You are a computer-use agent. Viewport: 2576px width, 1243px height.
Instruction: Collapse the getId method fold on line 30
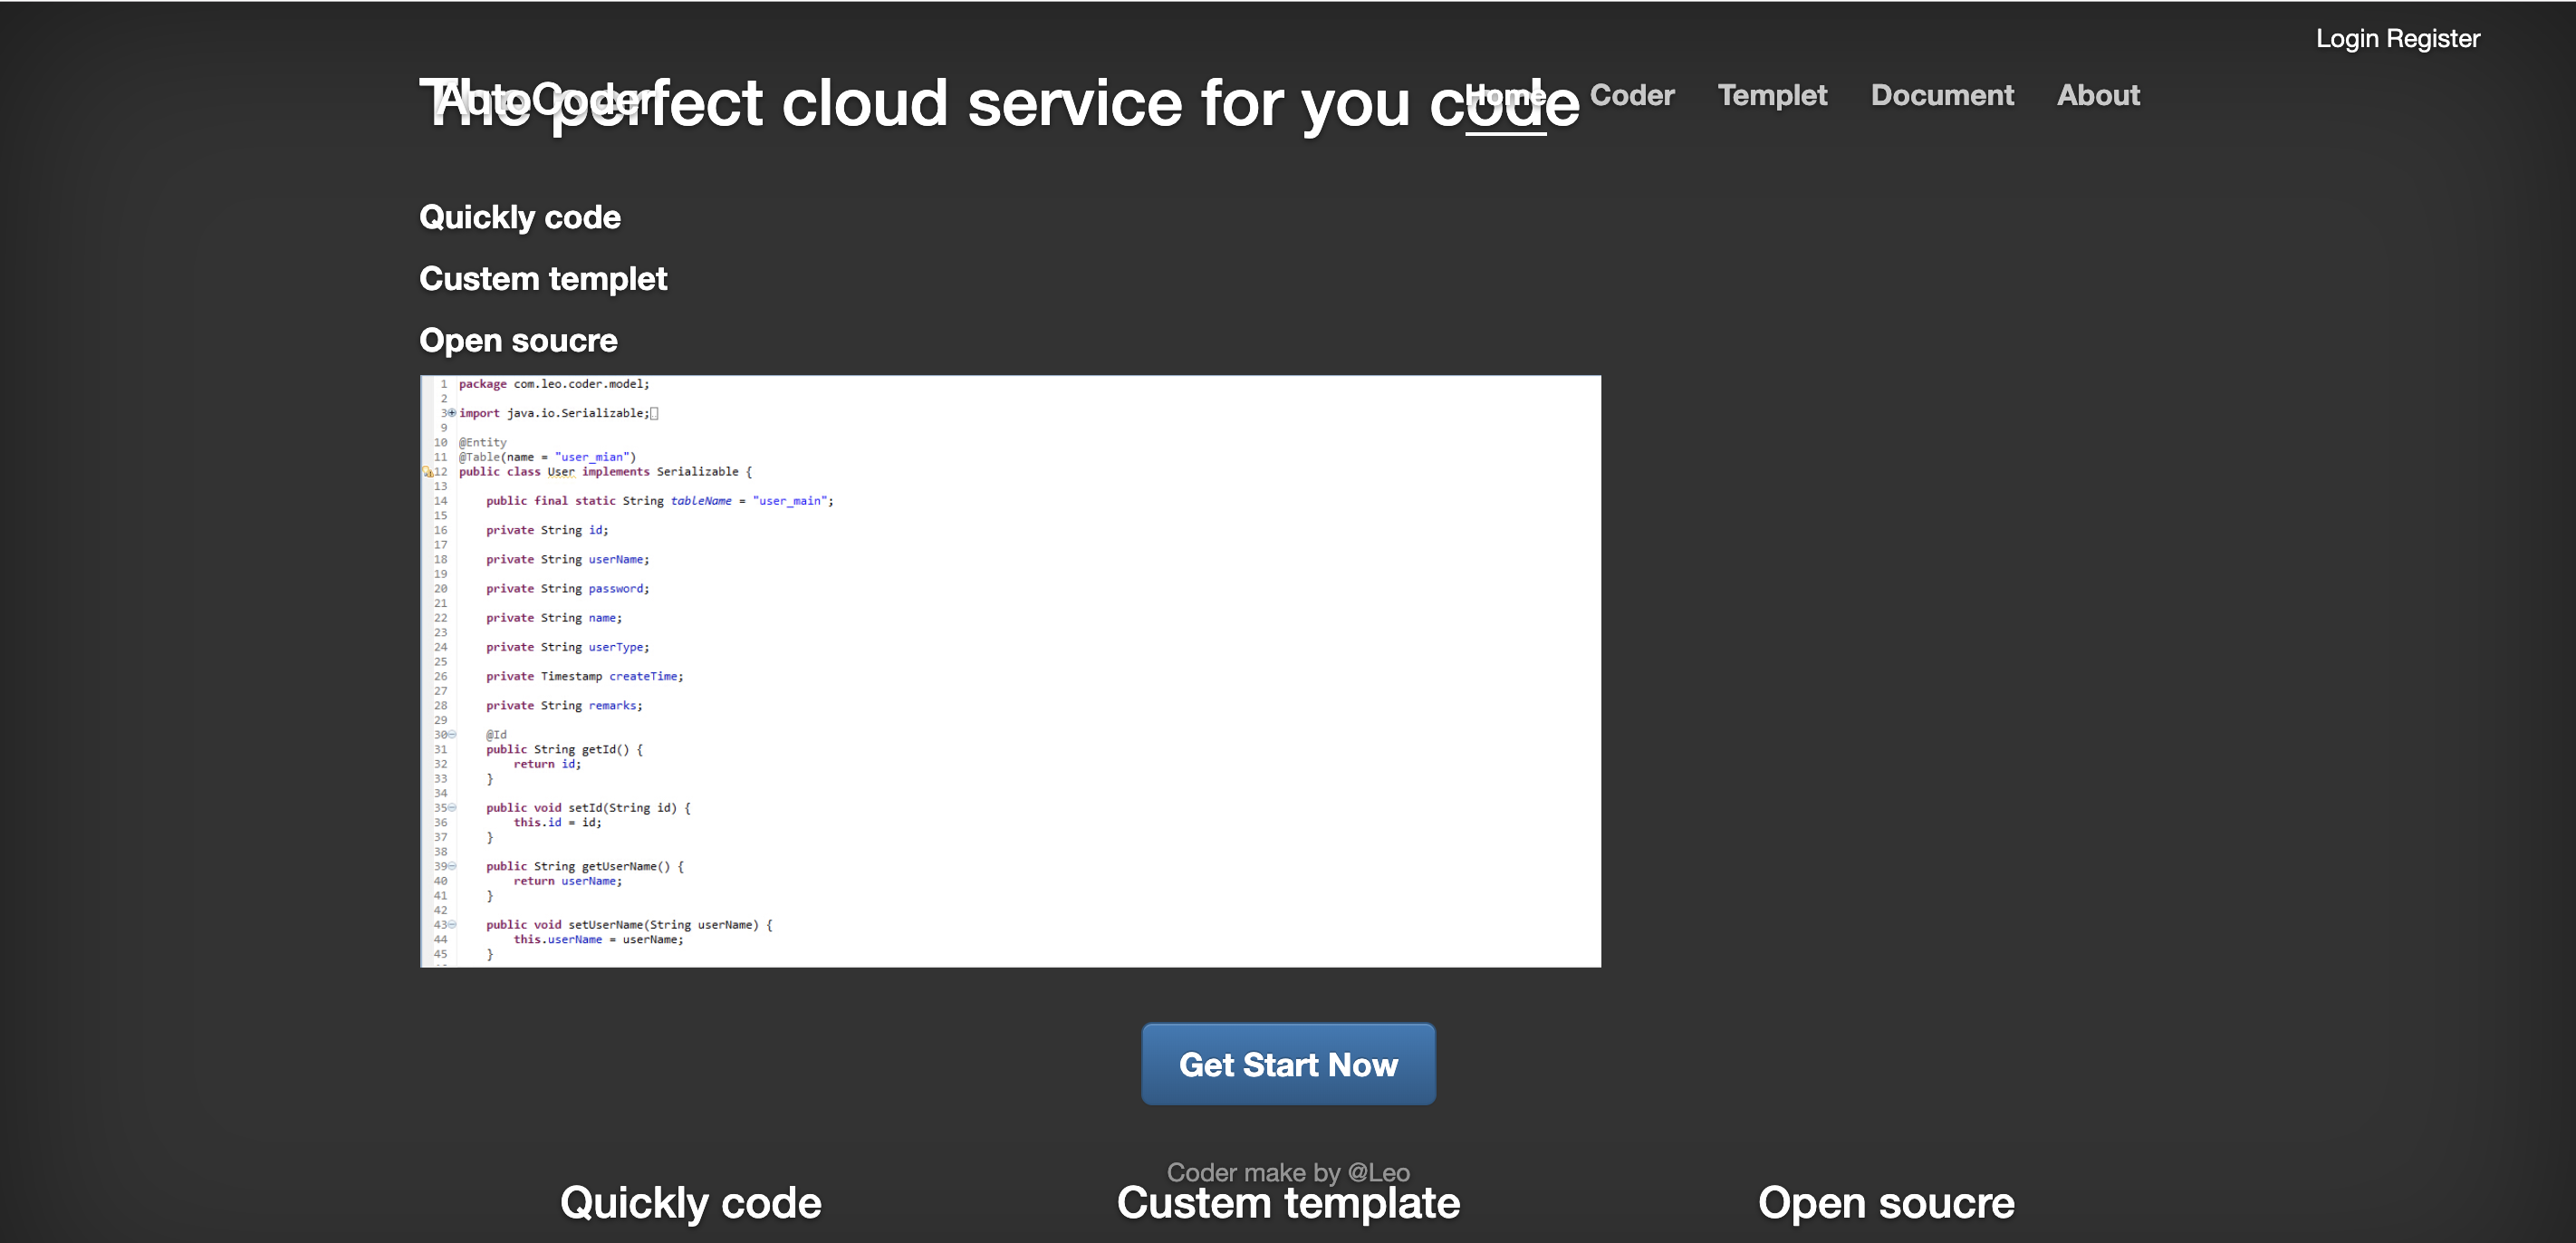tap(452, 734)
